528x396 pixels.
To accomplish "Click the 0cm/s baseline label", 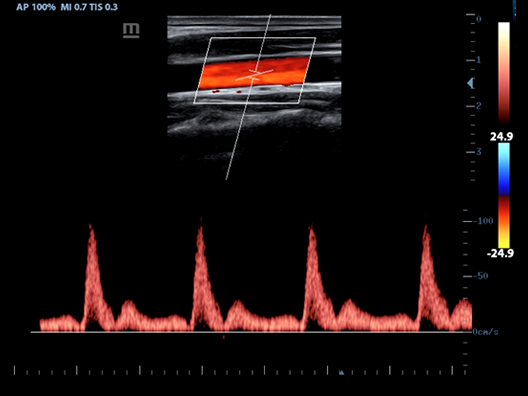I will [485, 332].
